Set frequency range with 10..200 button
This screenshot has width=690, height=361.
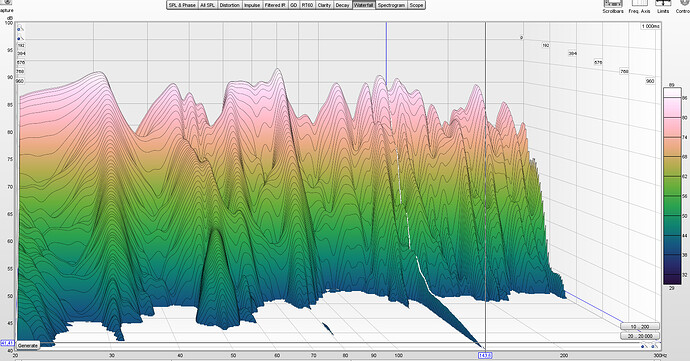click(640, 327)
